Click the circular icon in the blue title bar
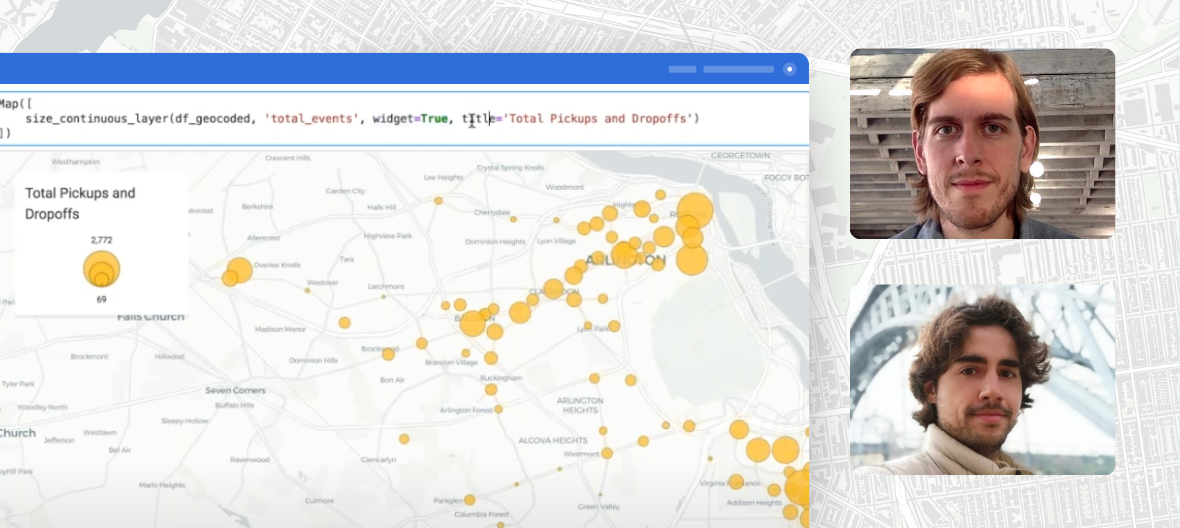 point(790,69)
